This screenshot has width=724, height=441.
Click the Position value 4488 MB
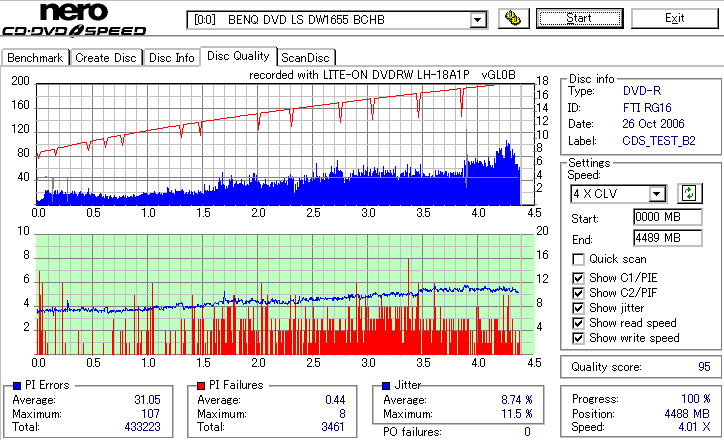687,414
